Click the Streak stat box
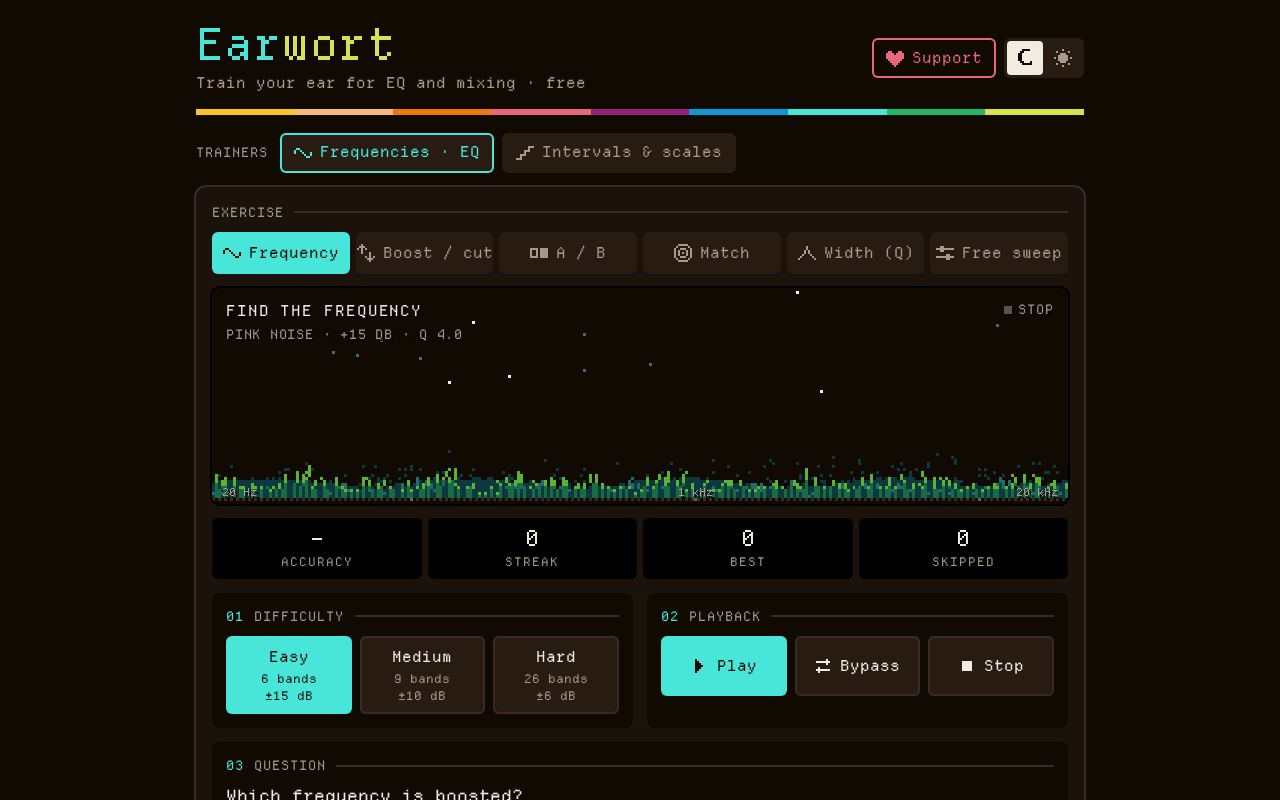 [x=532, y=548]
